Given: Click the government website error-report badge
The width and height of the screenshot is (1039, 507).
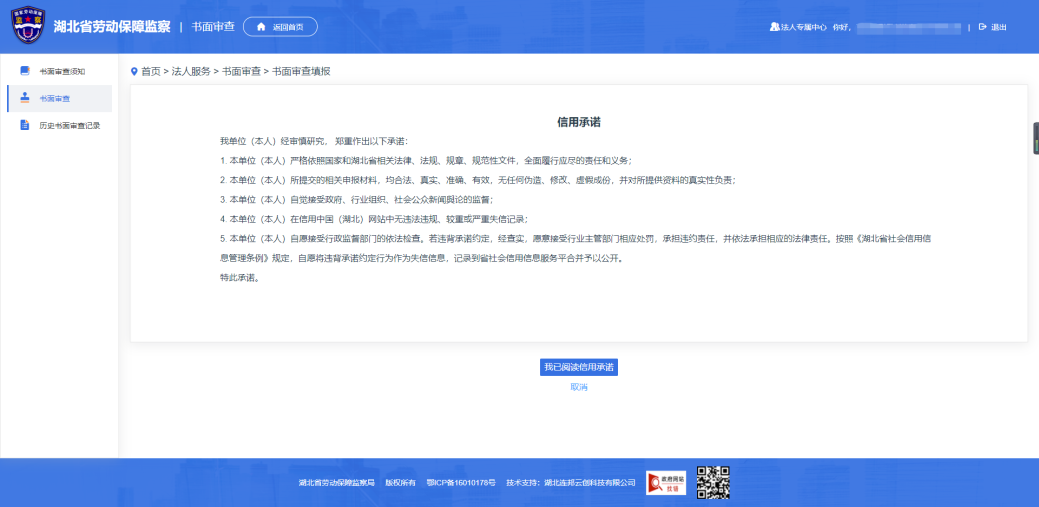Looking at the screenshot, I should [x=666, y=482].
